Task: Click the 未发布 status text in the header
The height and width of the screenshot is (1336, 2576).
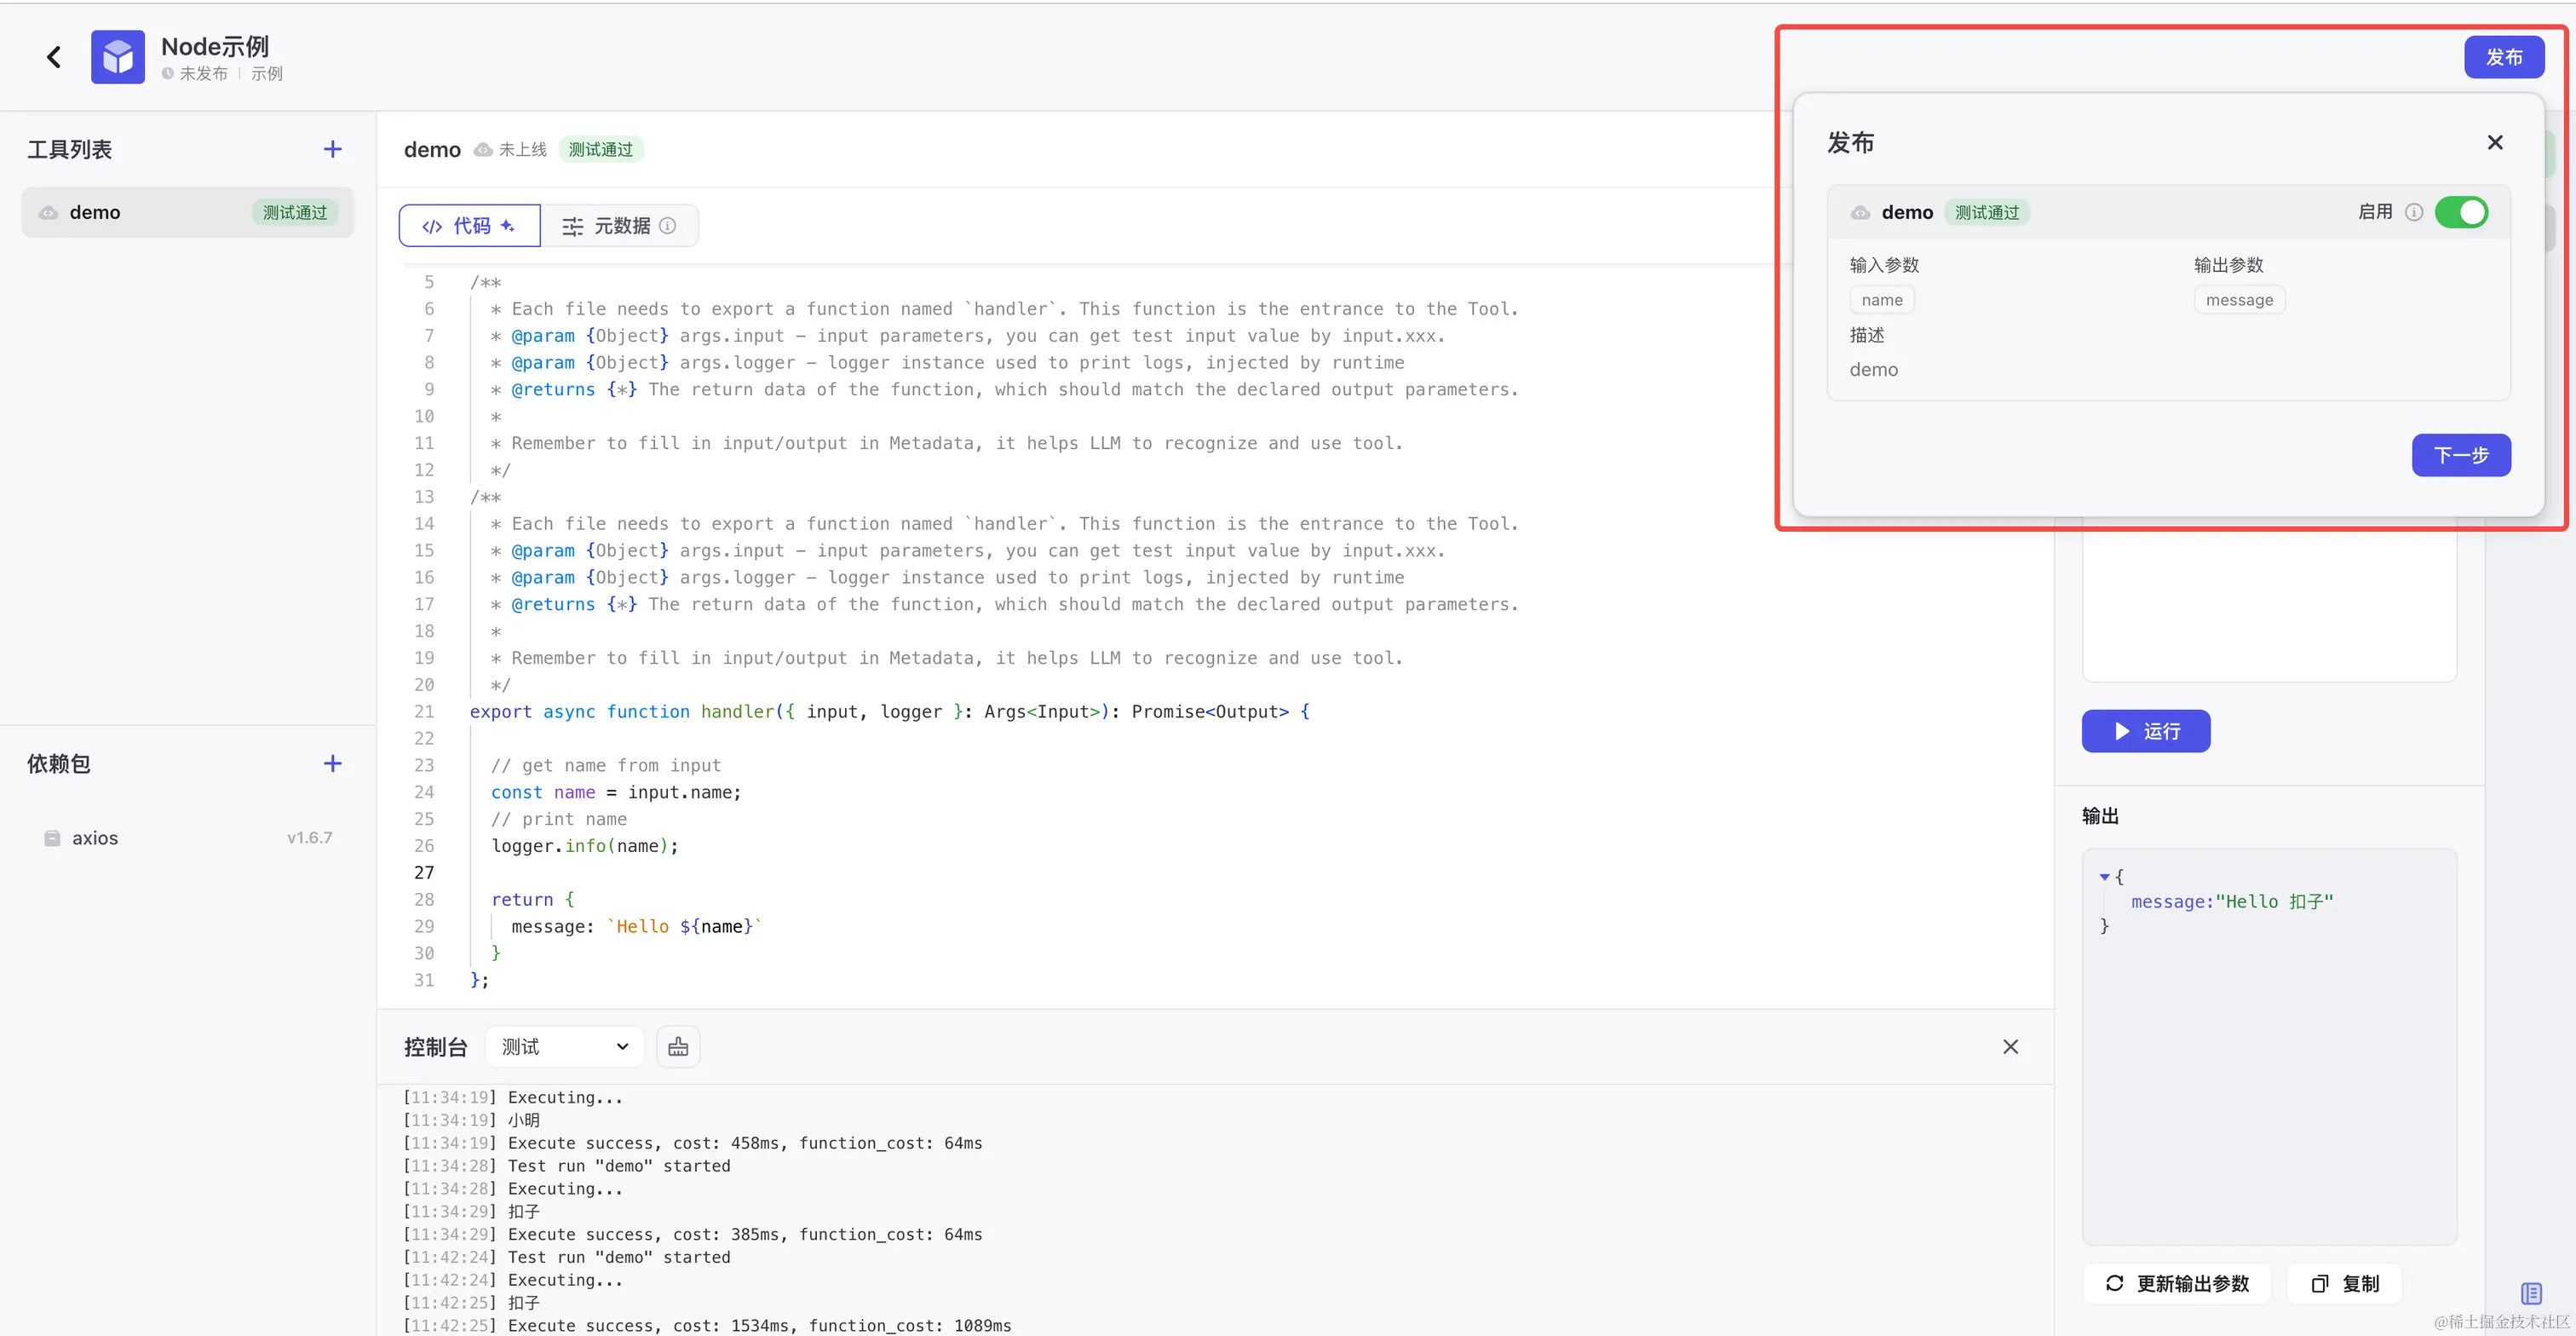Action: coord(203,74)
